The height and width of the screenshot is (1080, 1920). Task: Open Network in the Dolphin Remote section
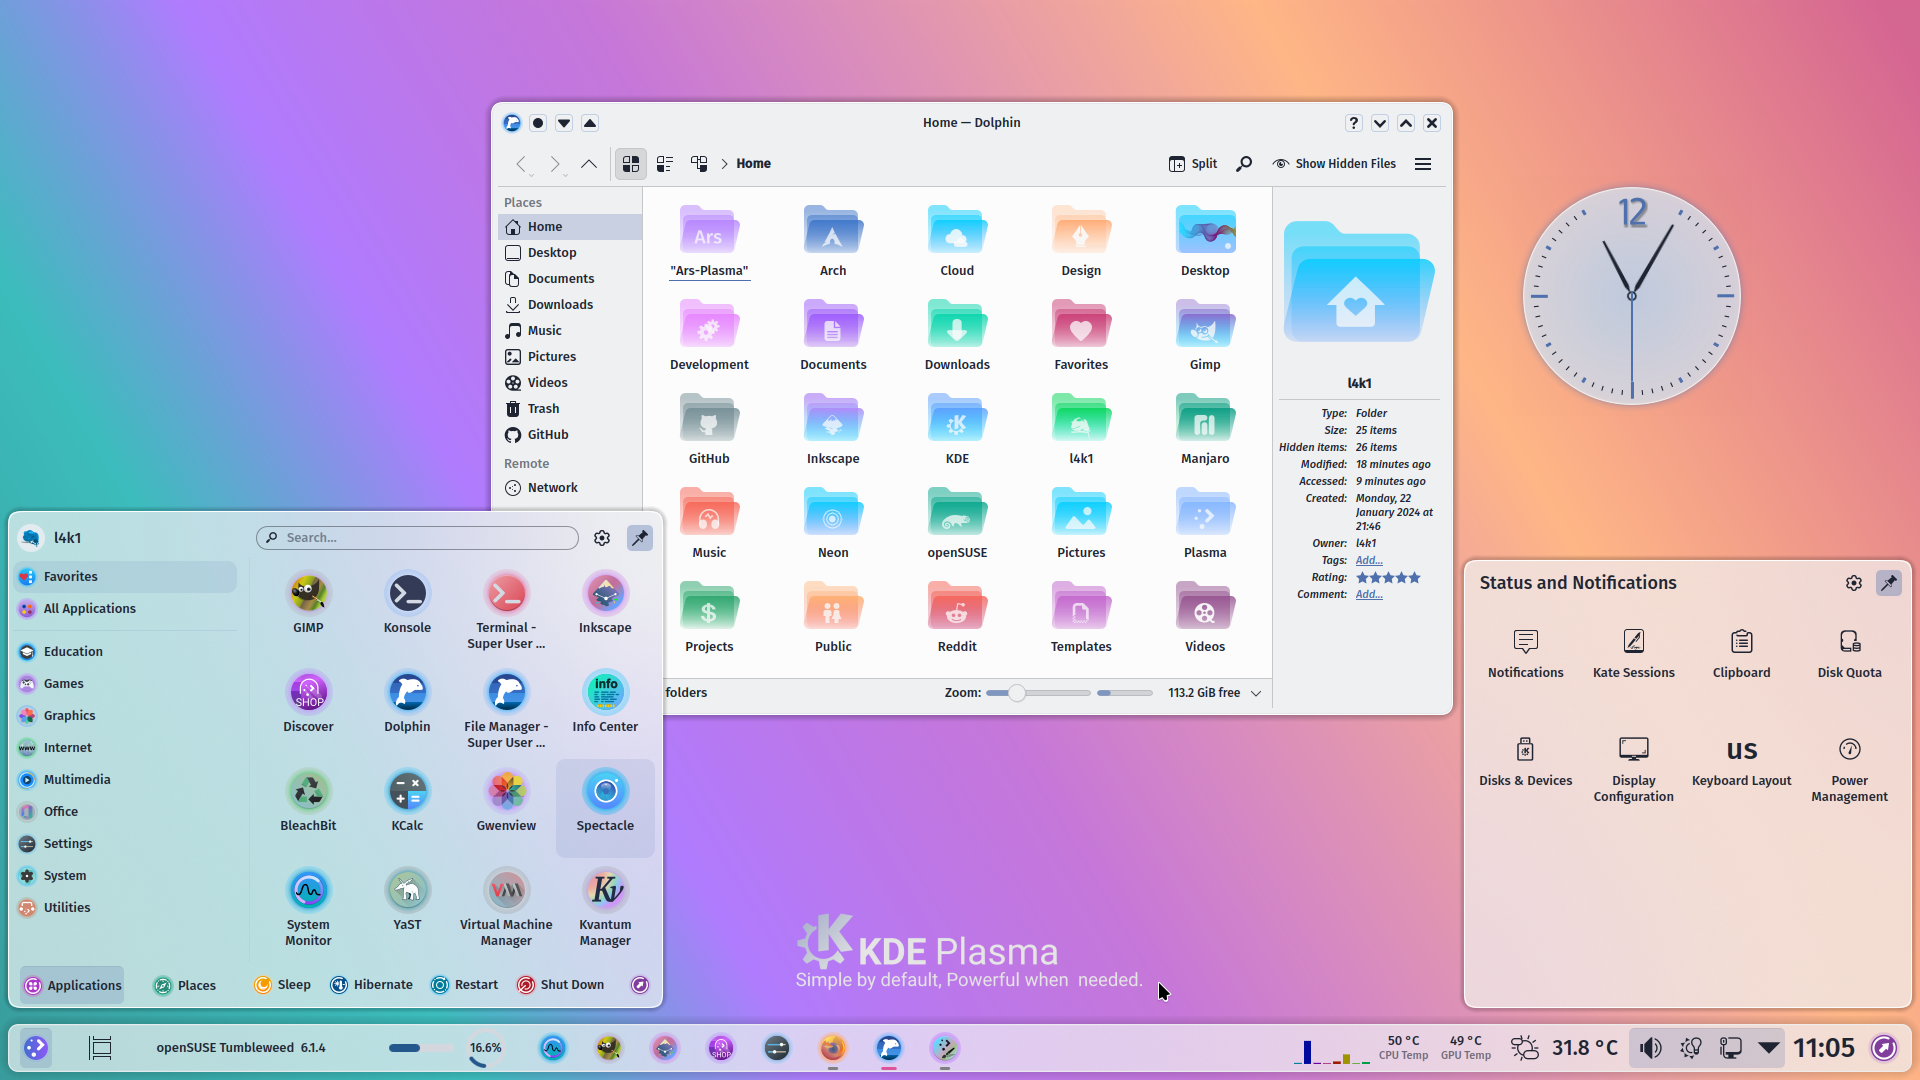(x=570, y=488)
